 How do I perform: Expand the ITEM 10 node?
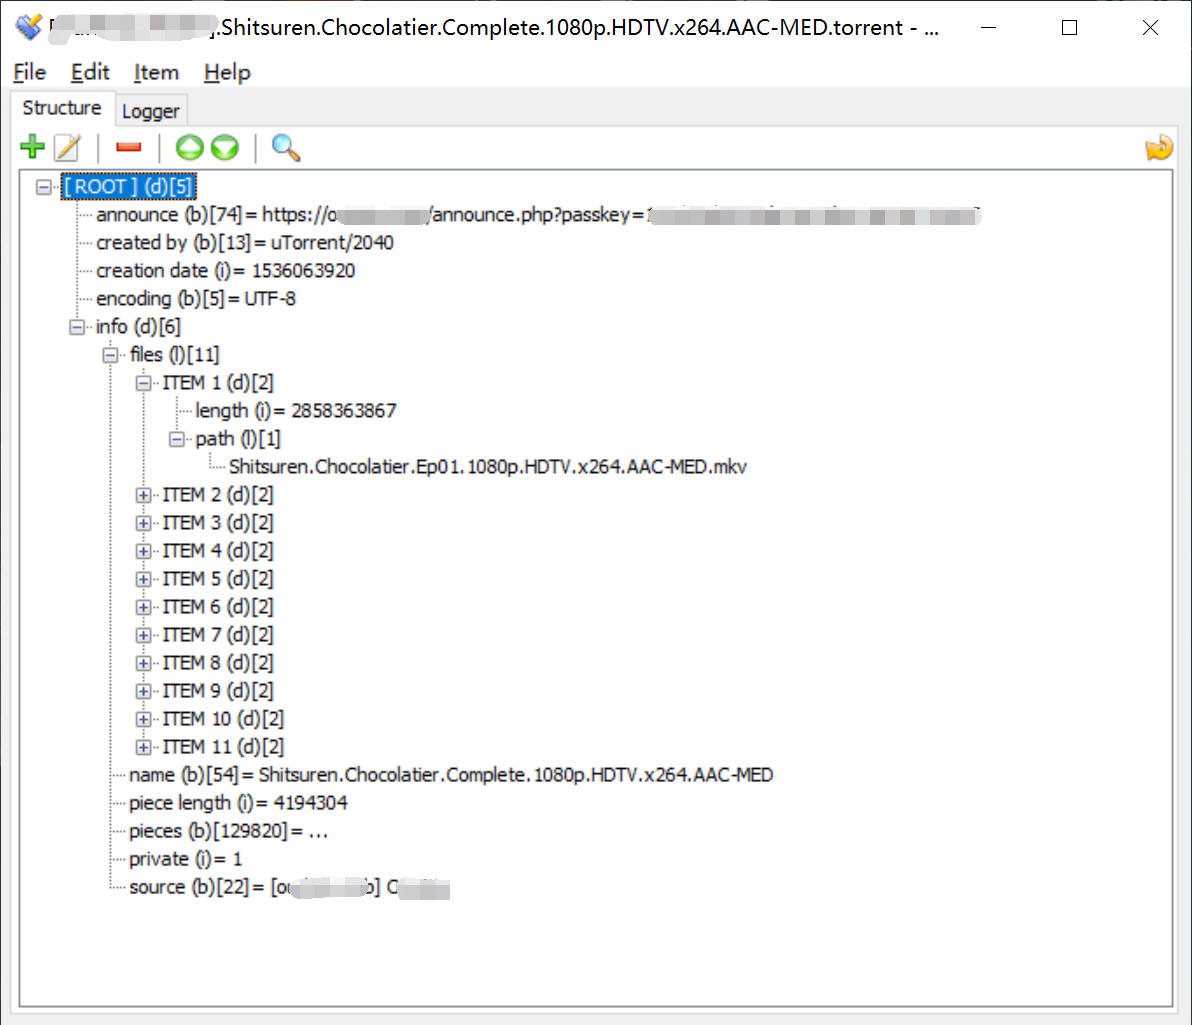[x=143, y=719]
